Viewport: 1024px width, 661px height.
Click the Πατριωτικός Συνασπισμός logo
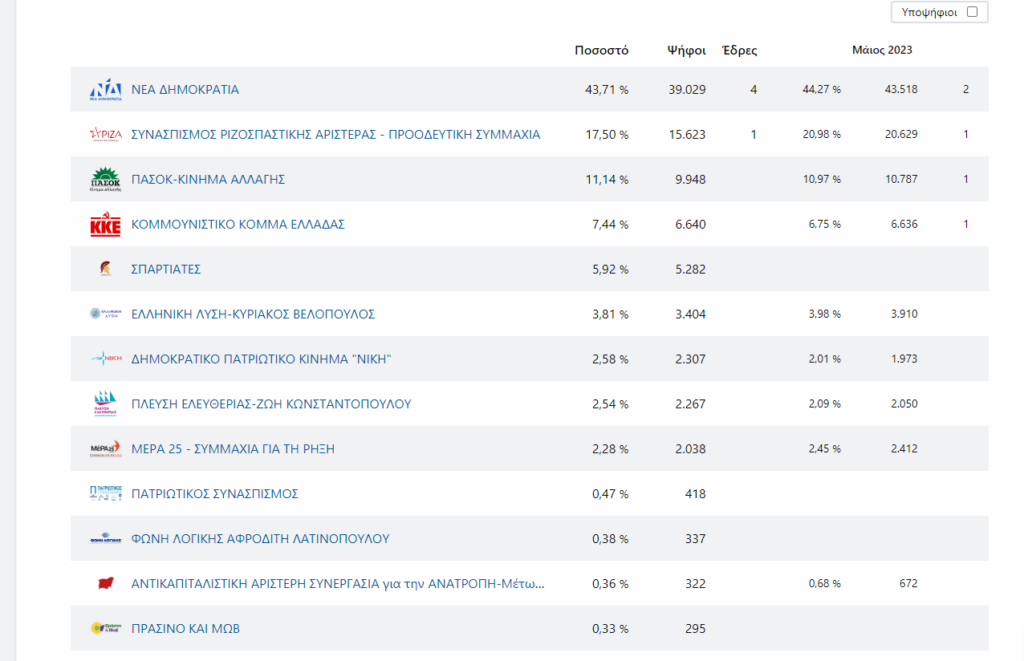pyautogui.click(x=105, y=493)
